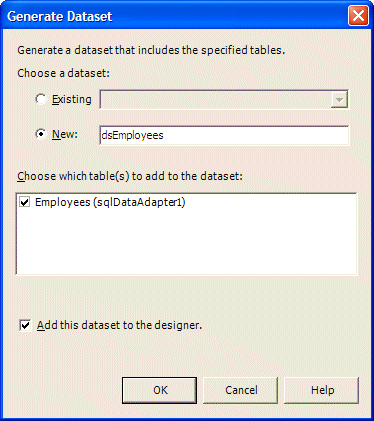Select the Existing dataset radio button
This screenshot has height=421, width=374.
pos(41,99)
